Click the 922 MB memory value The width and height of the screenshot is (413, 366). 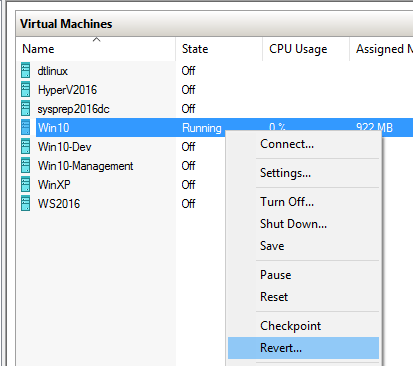point(374,127)
